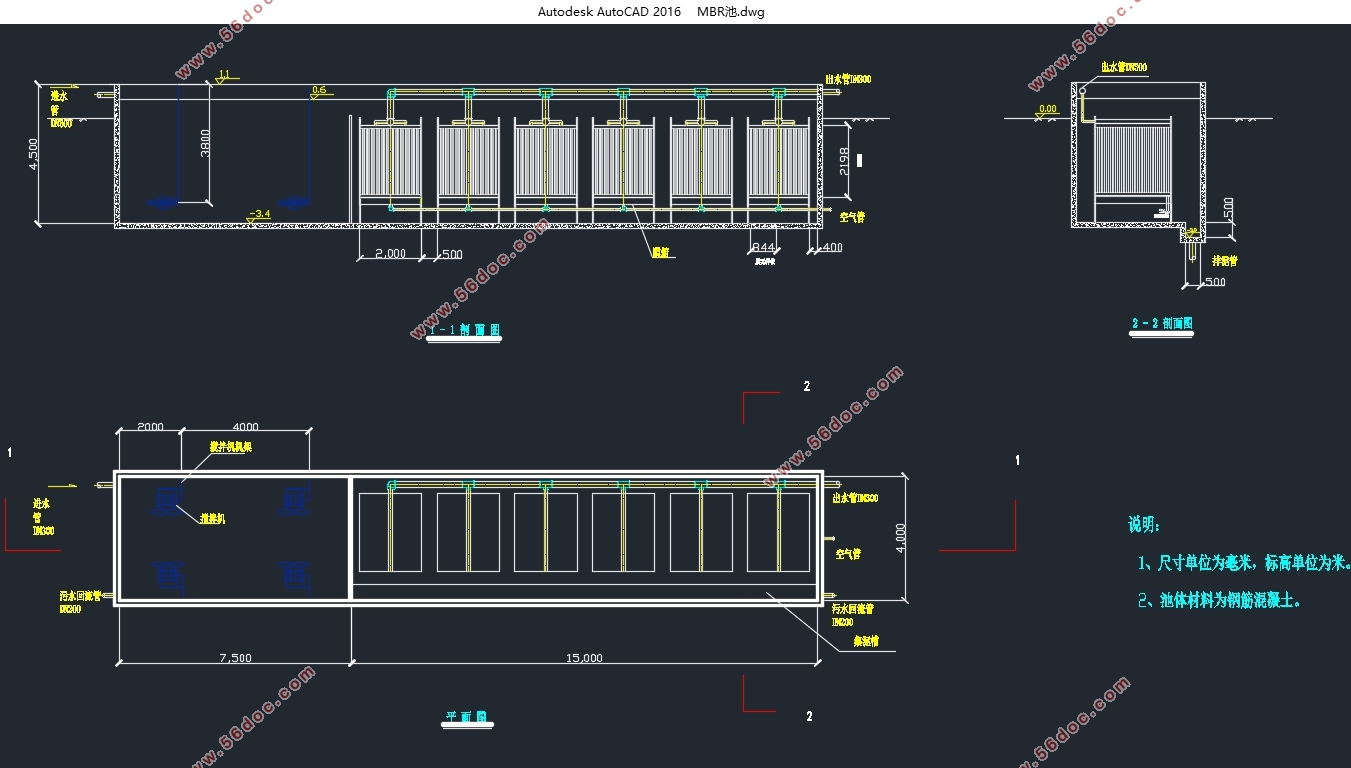Select the 500 dimension beside 2,000
1351x768 pixels.
[452, 254]
